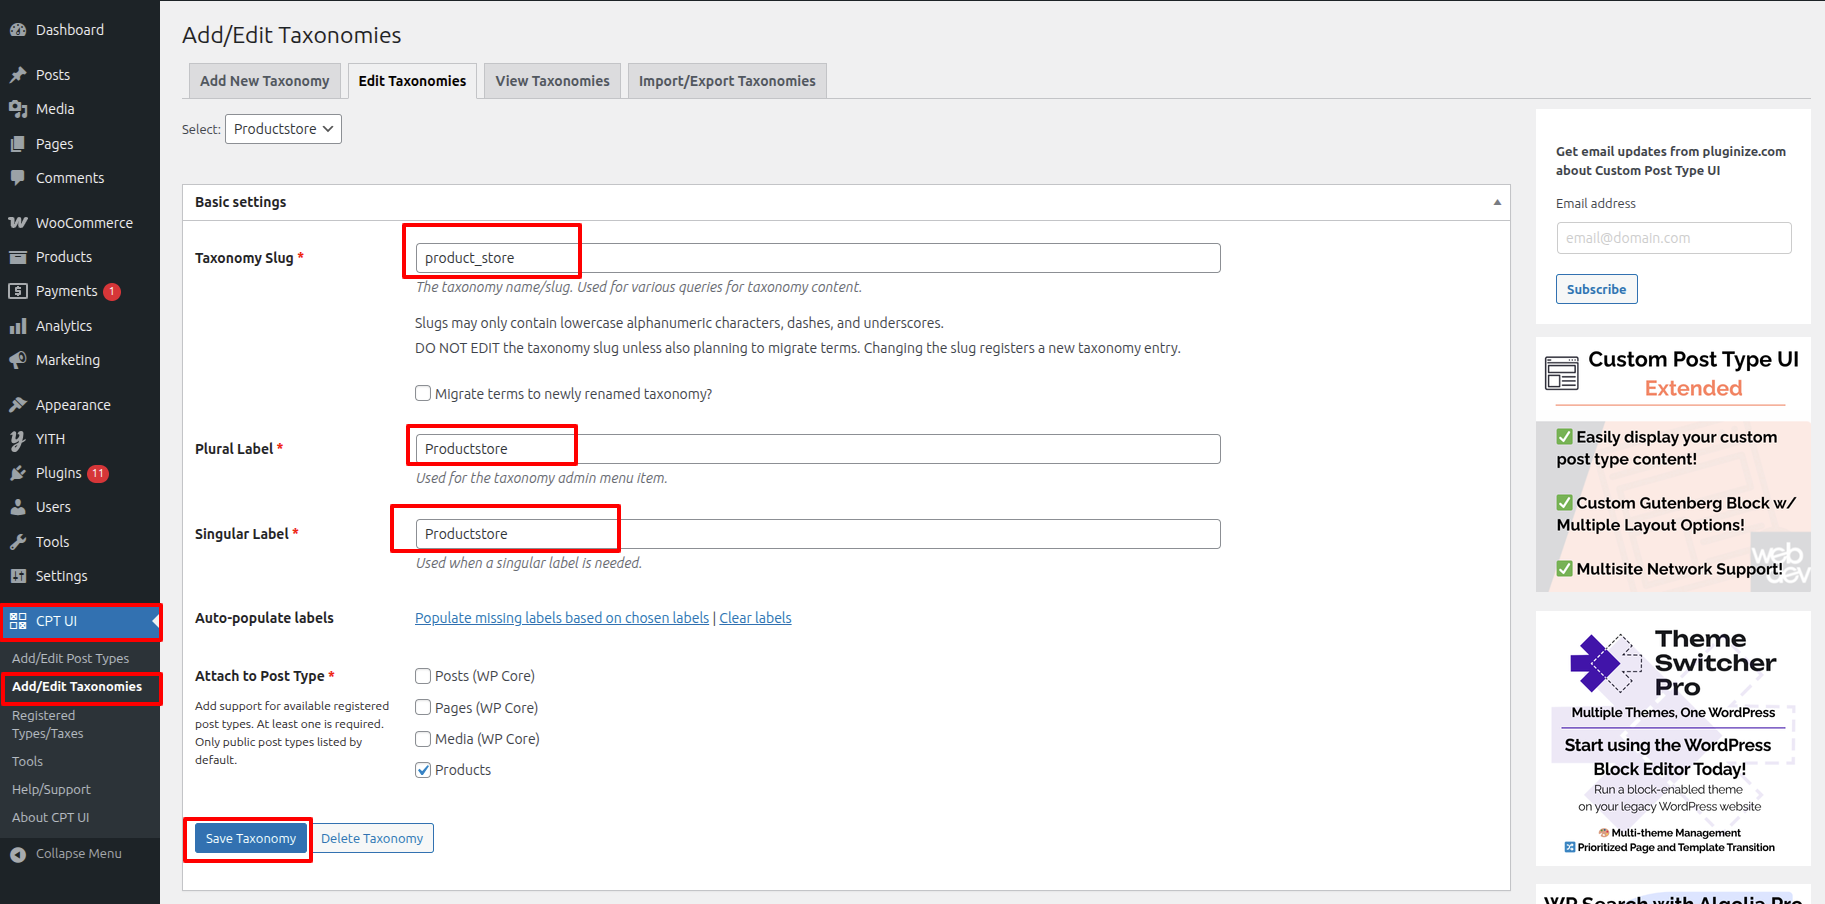Check the Posts (WP Core) checkbox

tap(423, 676)
